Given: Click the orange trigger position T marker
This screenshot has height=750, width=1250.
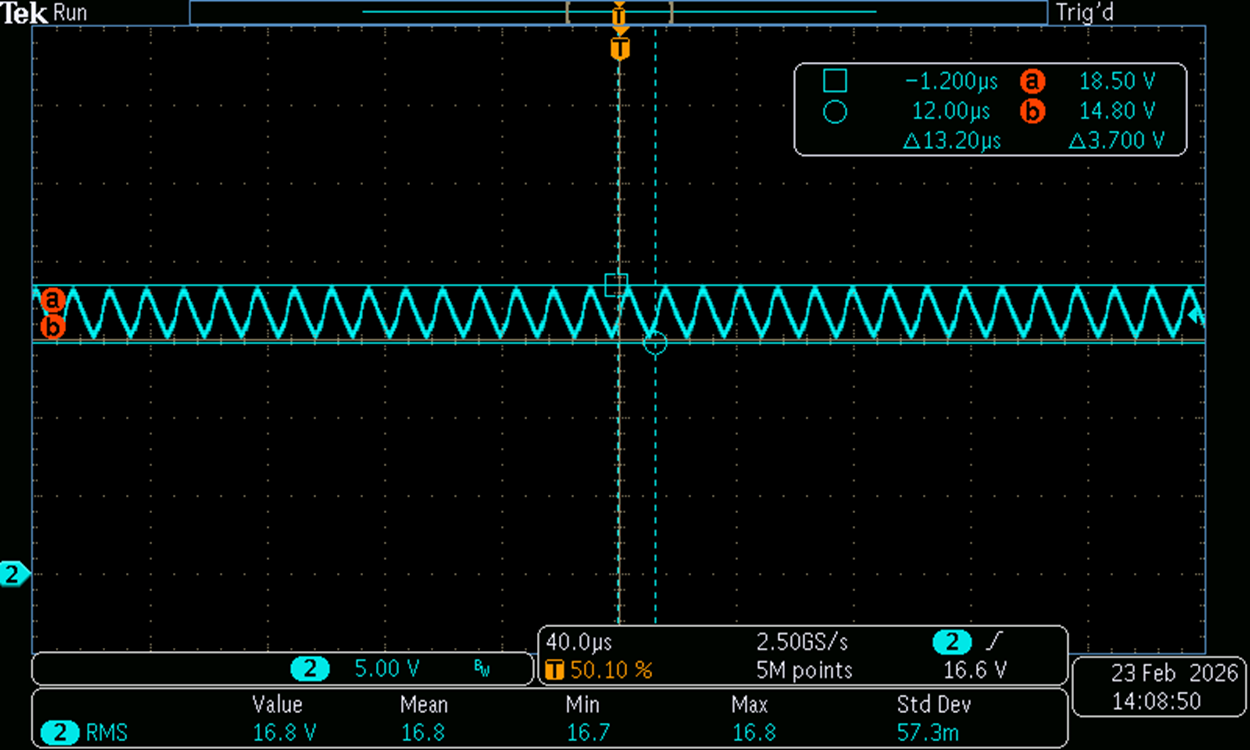Looking at the screenshot, I should (x=620, y=48).
